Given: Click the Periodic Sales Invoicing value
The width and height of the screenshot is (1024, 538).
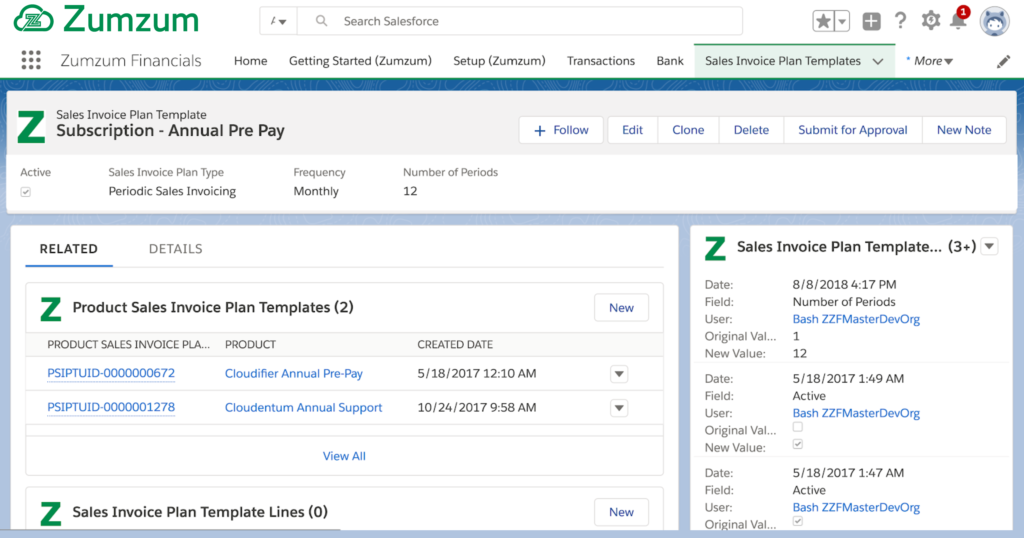Looking at the screenshot, I should pos(172,191).
